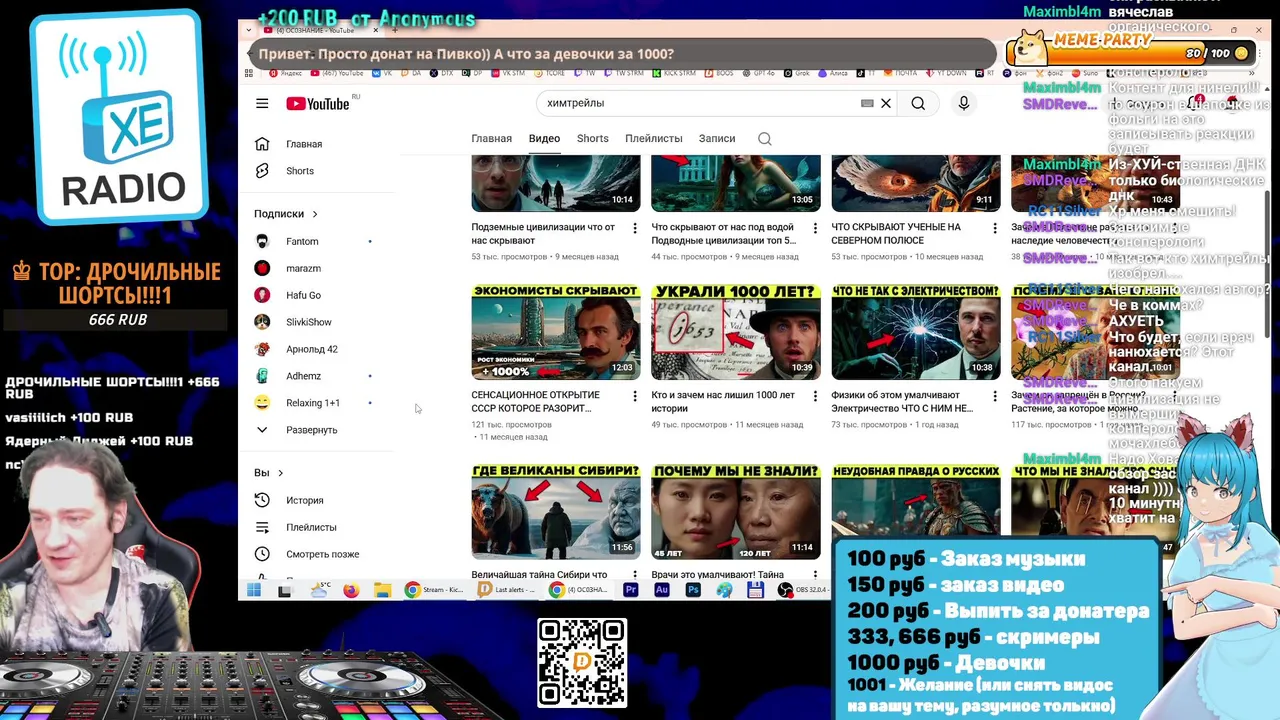Open the Fantom channel avatar
The height and width of the screenshot is (720, 1280).
pyautogui.click(x=262, y=241)
